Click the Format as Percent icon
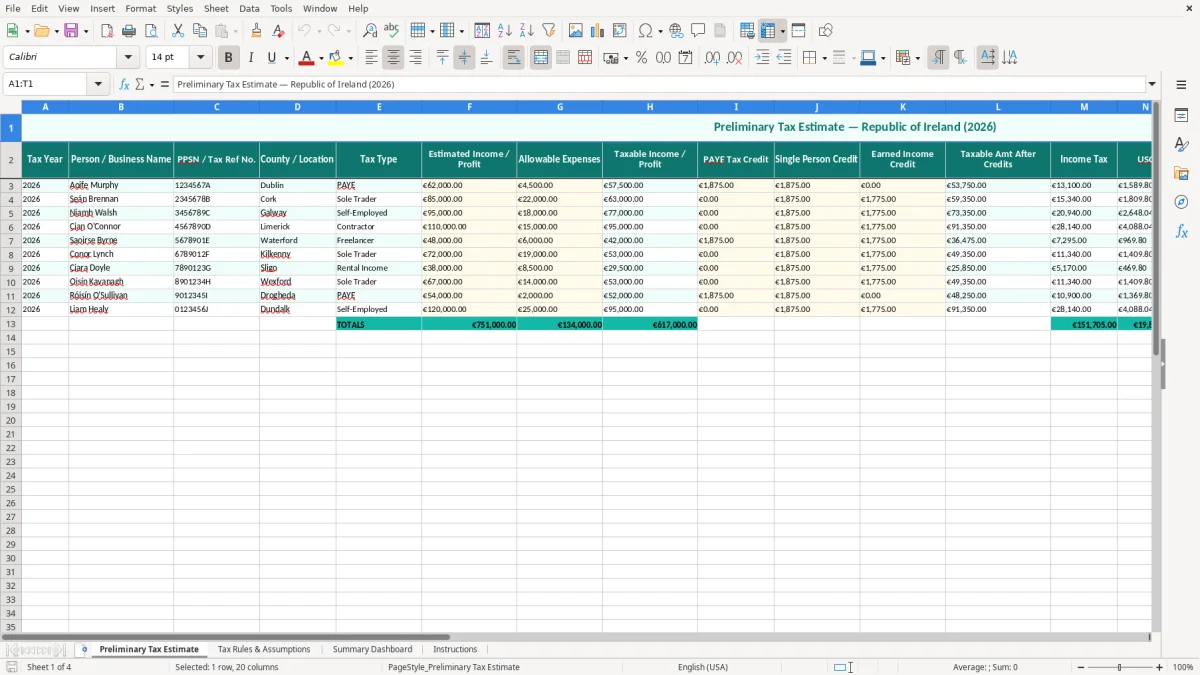This screenshot has width=1200, height=675. 642,58
